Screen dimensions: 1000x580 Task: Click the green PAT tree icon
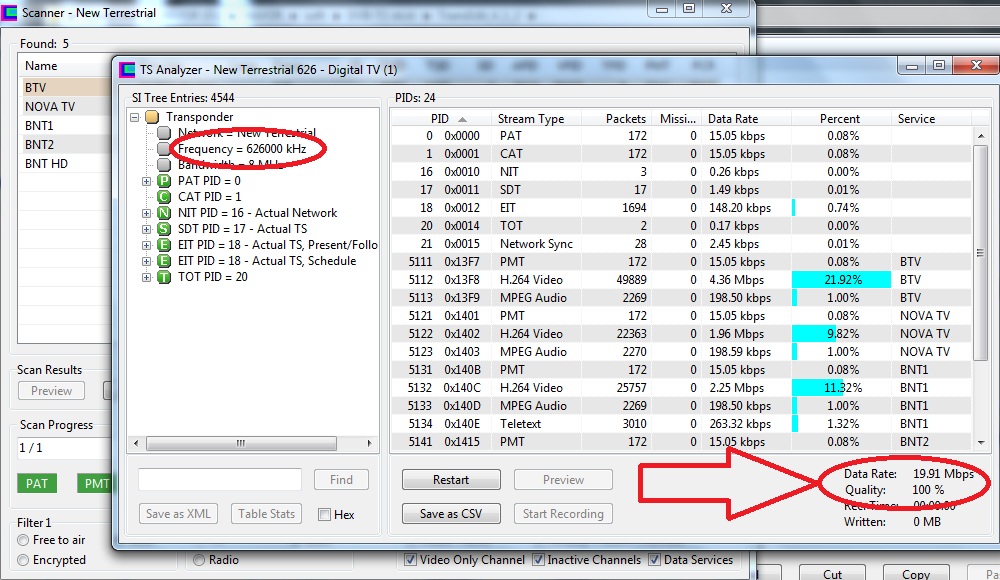[x=164, y=181]
